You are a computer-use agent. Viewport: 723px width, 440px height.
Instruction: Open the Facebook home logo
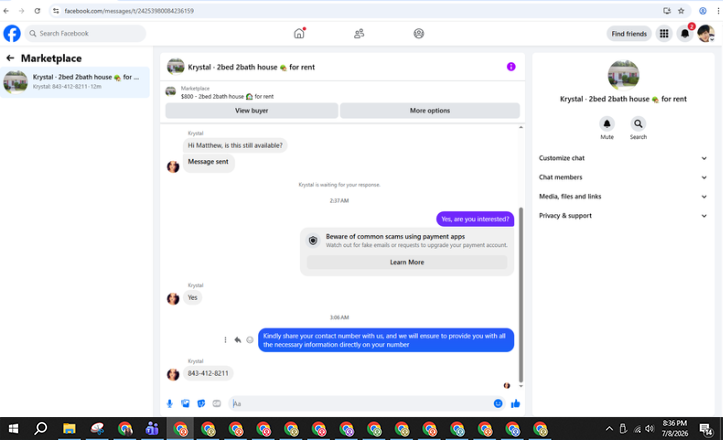tap(12, 34)
